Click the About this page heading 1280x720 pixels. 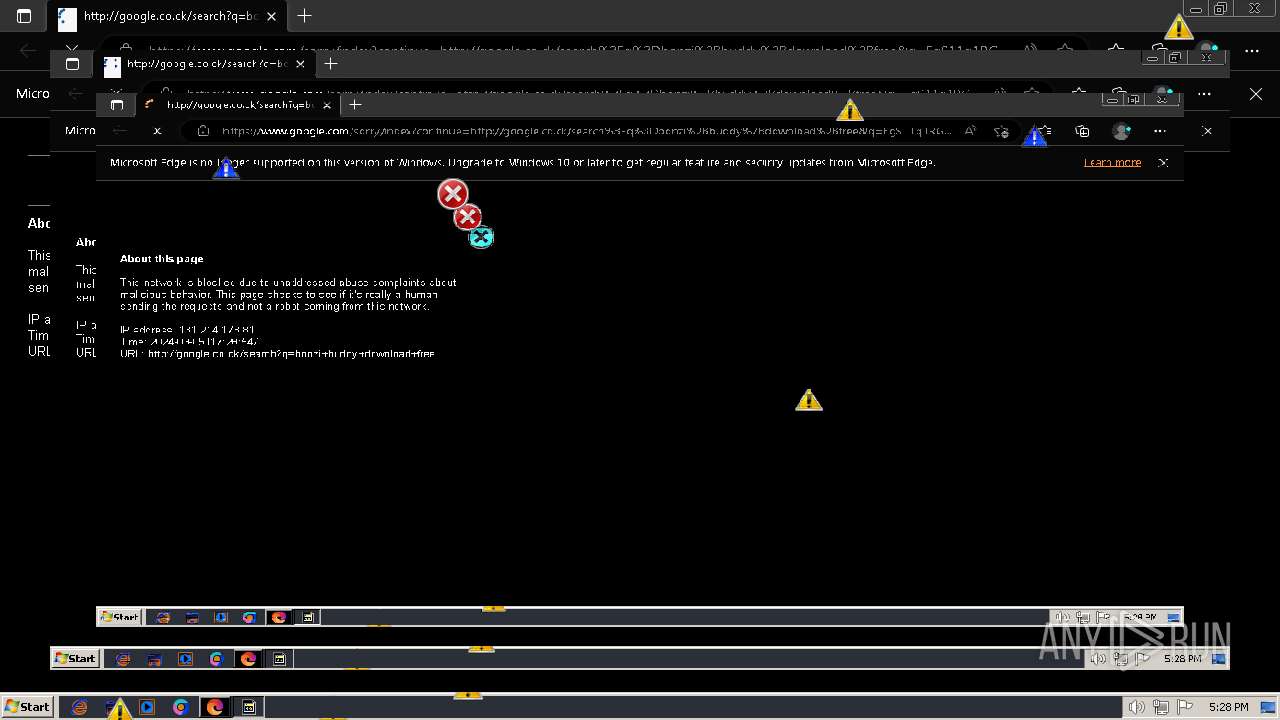[161, 258]
